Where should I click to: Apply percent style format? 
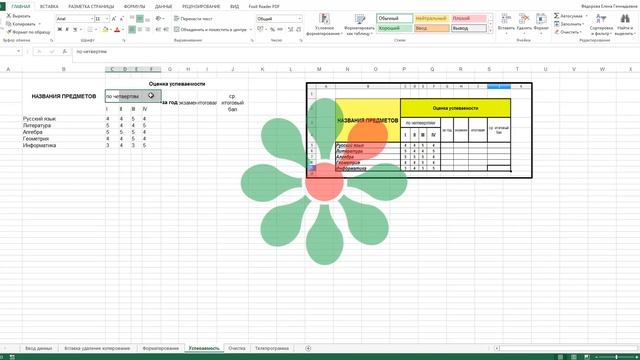pyautogui.click(x=272, y=29)
